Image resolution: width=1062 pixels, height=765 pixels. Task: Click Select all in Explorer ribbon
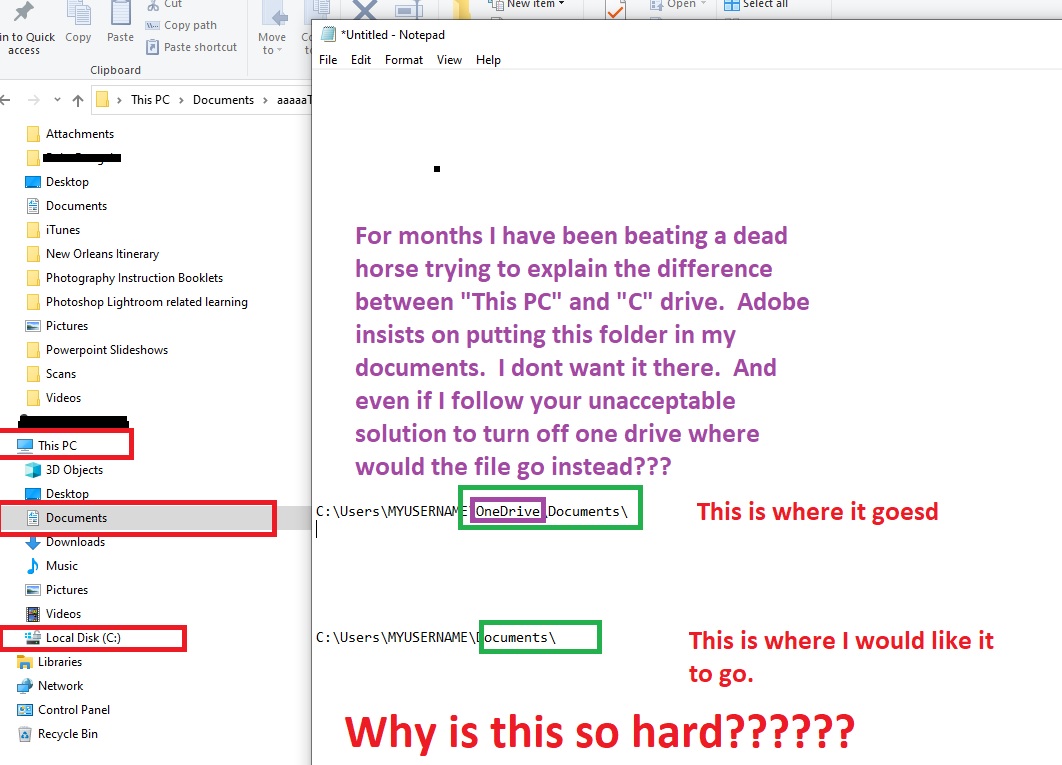(x=756, y=5)
